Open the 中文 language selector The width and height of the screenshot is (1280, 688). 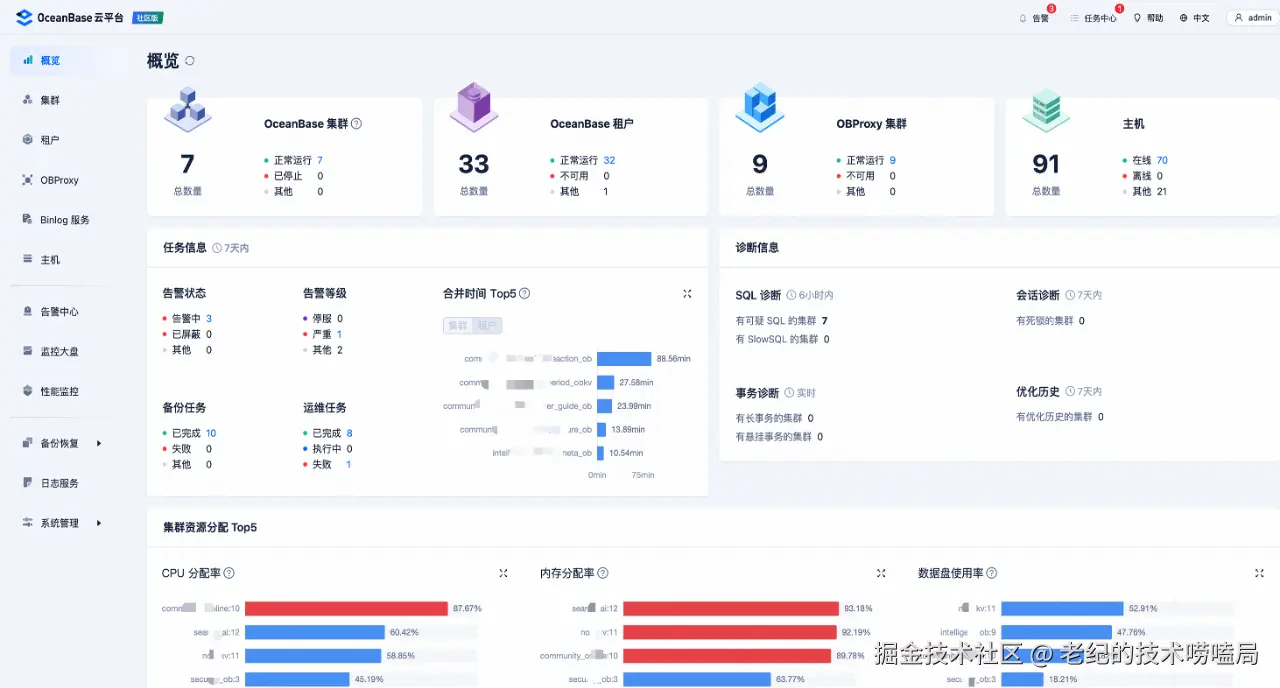coord(1200,18)
